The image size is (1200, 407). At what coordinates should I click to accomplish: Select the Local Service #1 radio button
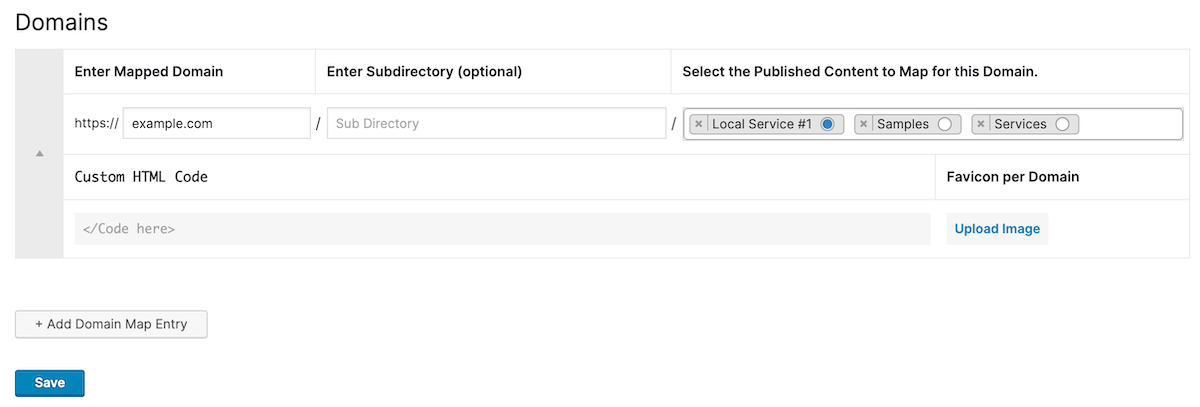[827, 124]
